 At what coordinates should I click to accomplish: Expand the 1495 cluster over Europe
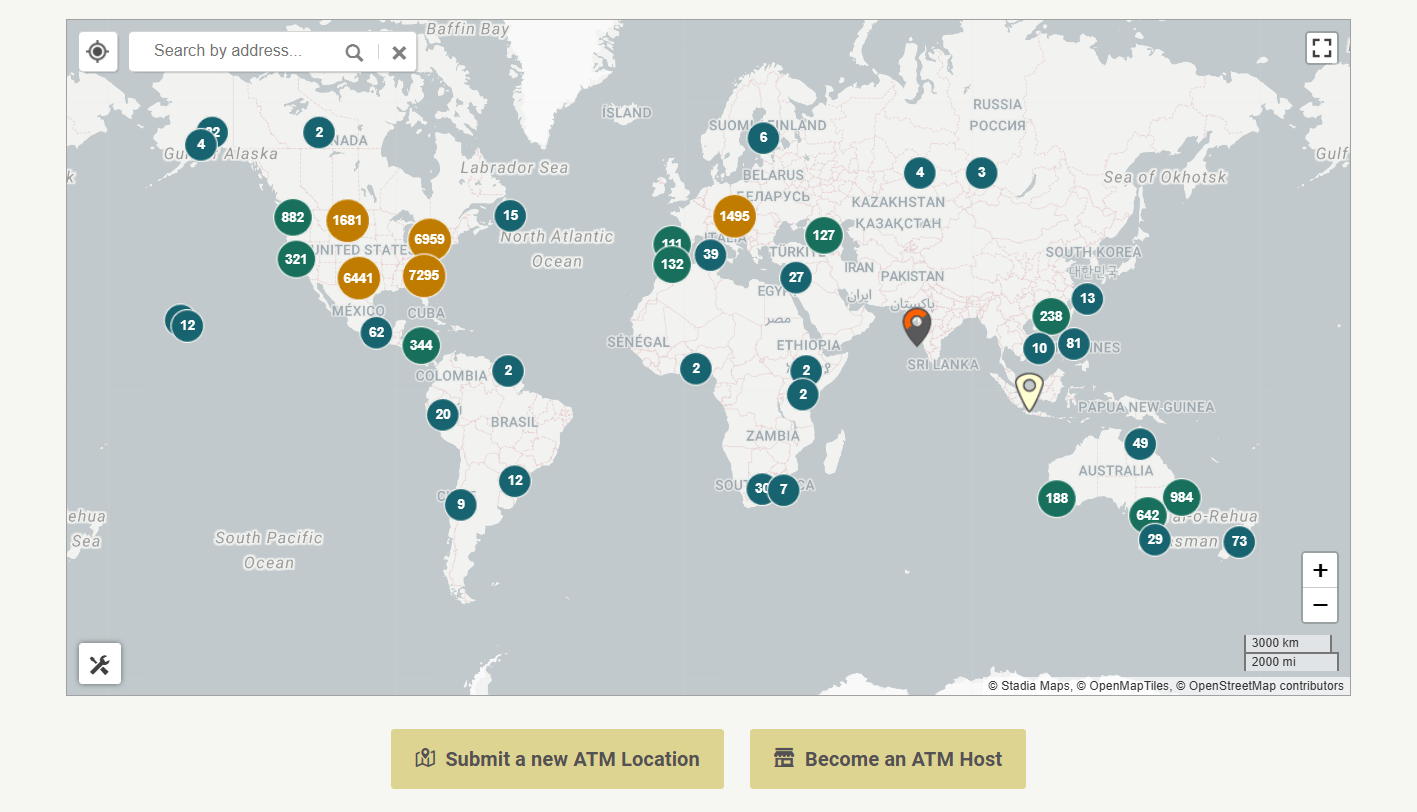734,216
